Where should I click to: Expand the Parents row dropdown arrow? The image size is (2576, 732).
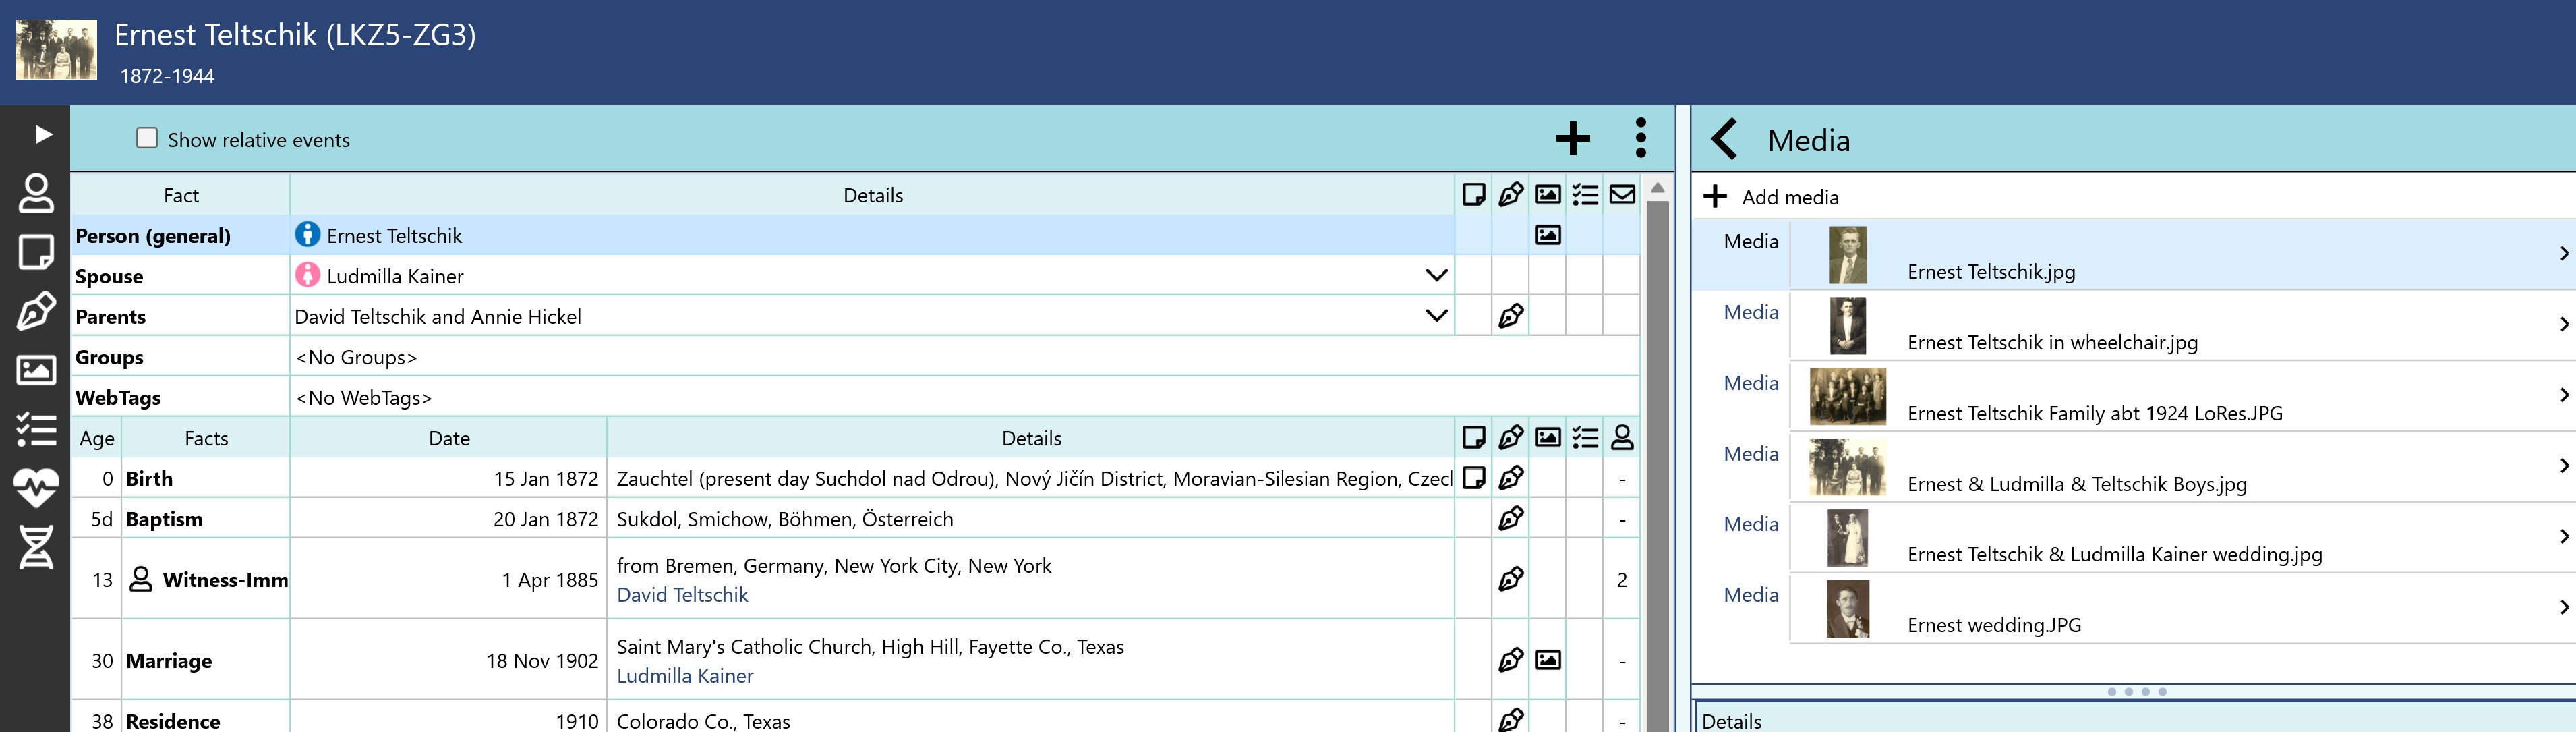1436,316
